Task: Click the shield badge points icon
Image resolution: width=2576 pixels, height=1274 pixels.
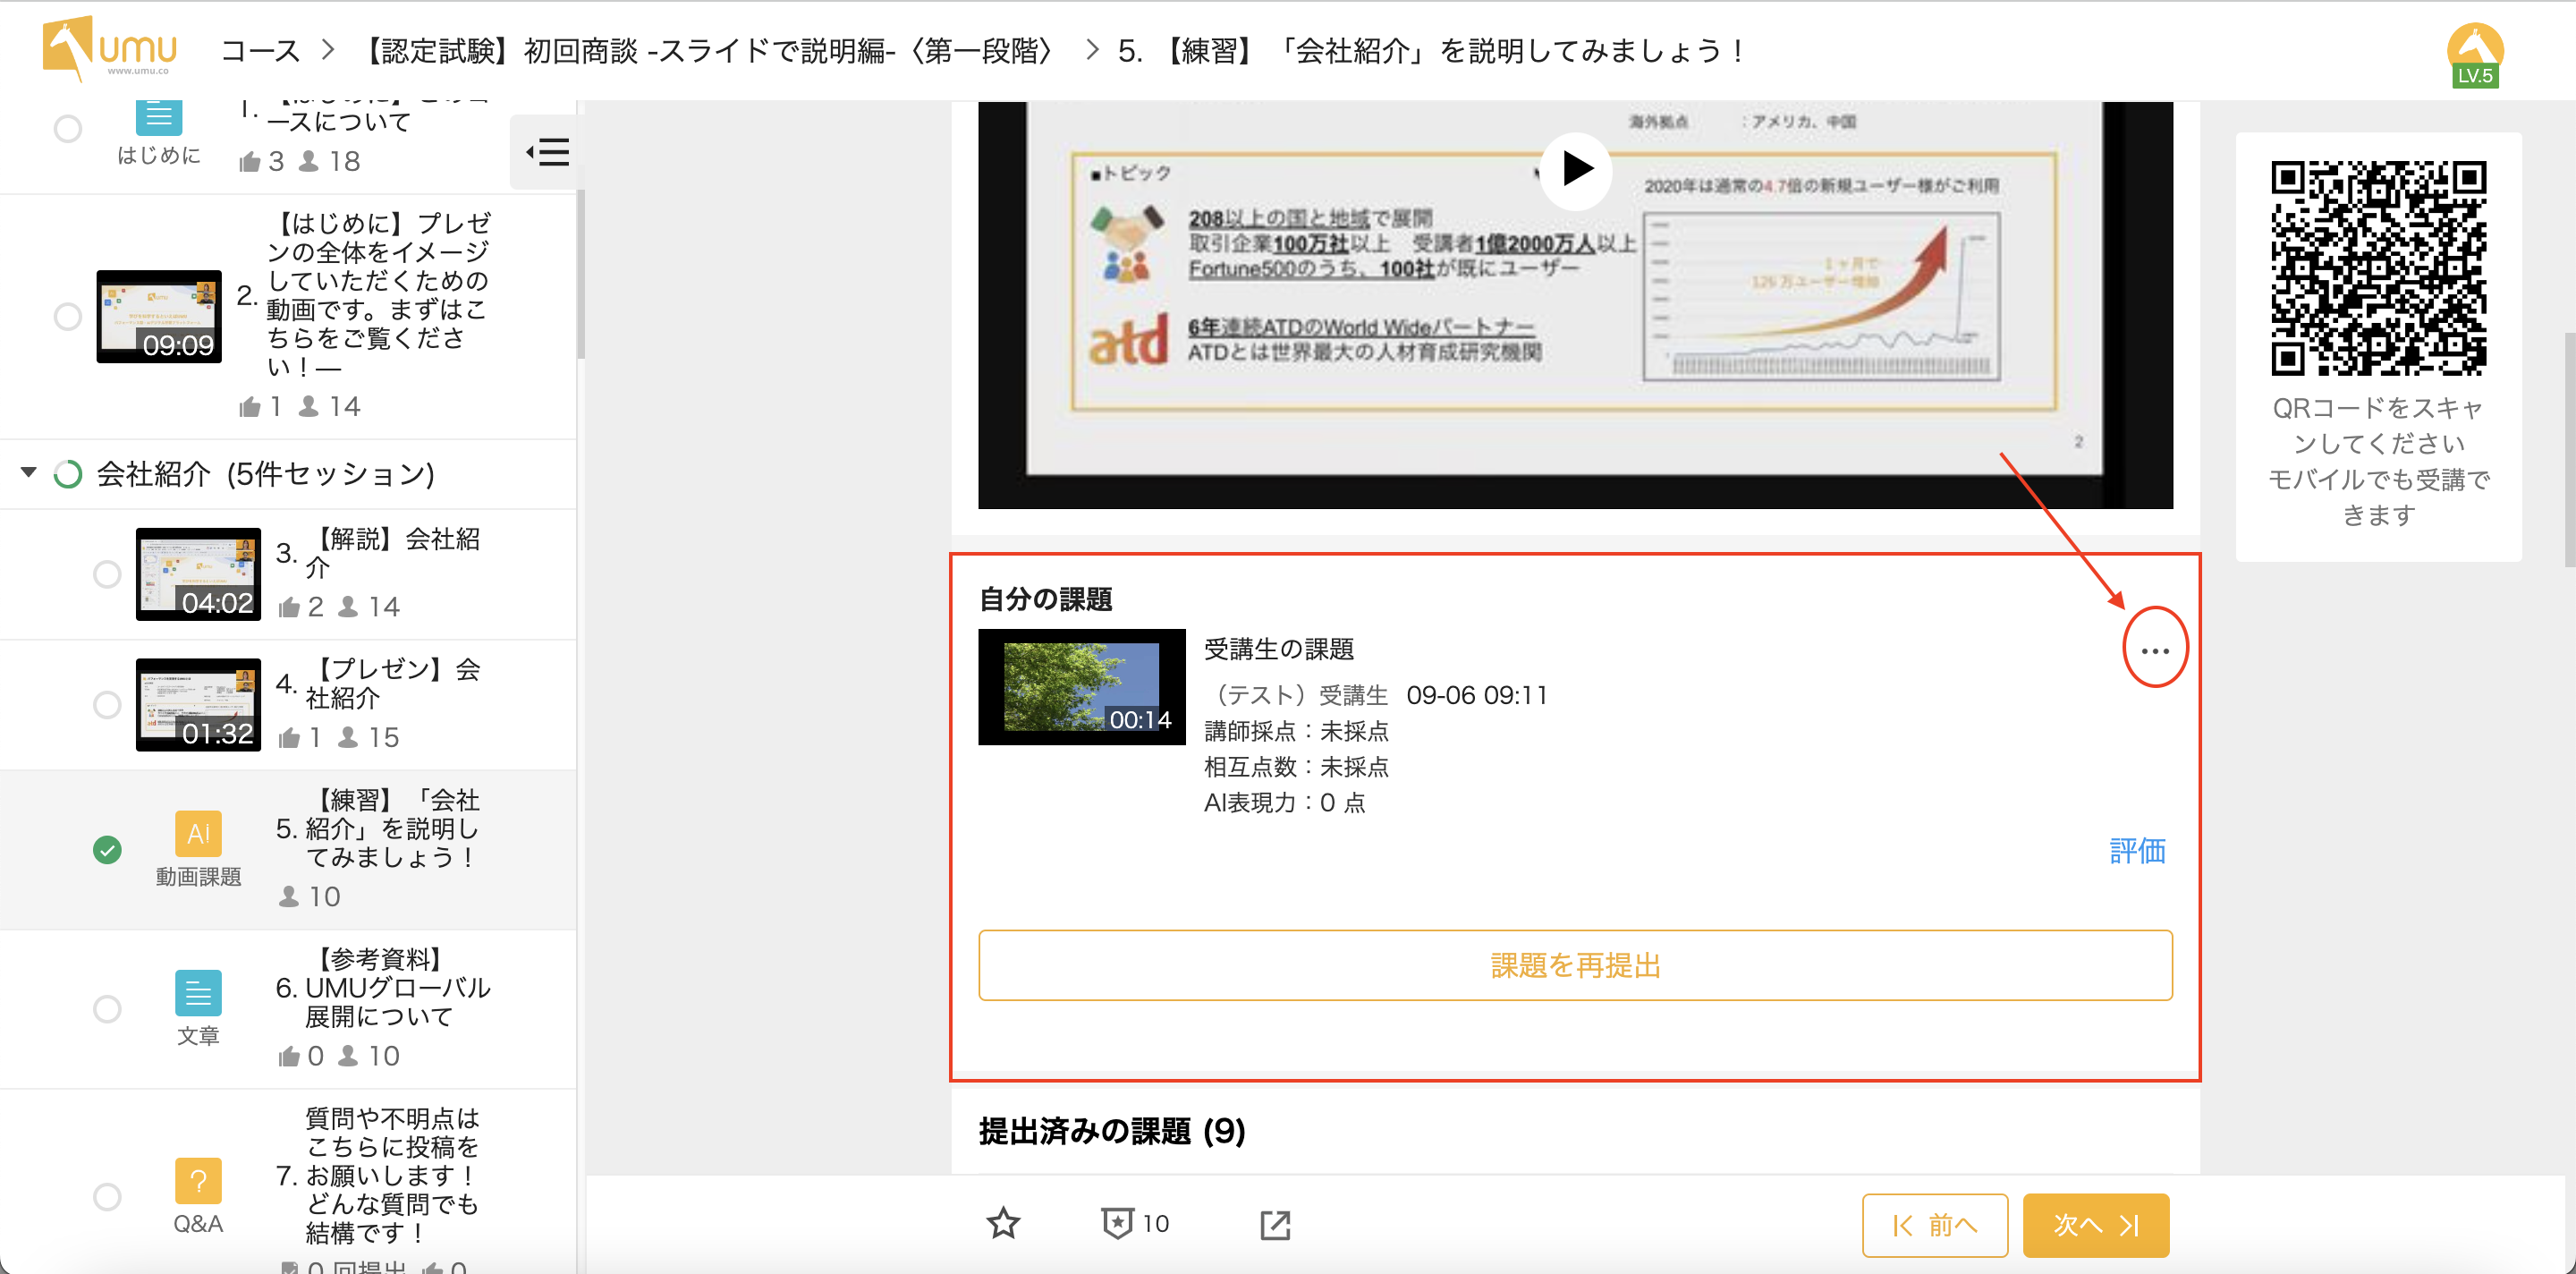Action: coord(1117,1223)
